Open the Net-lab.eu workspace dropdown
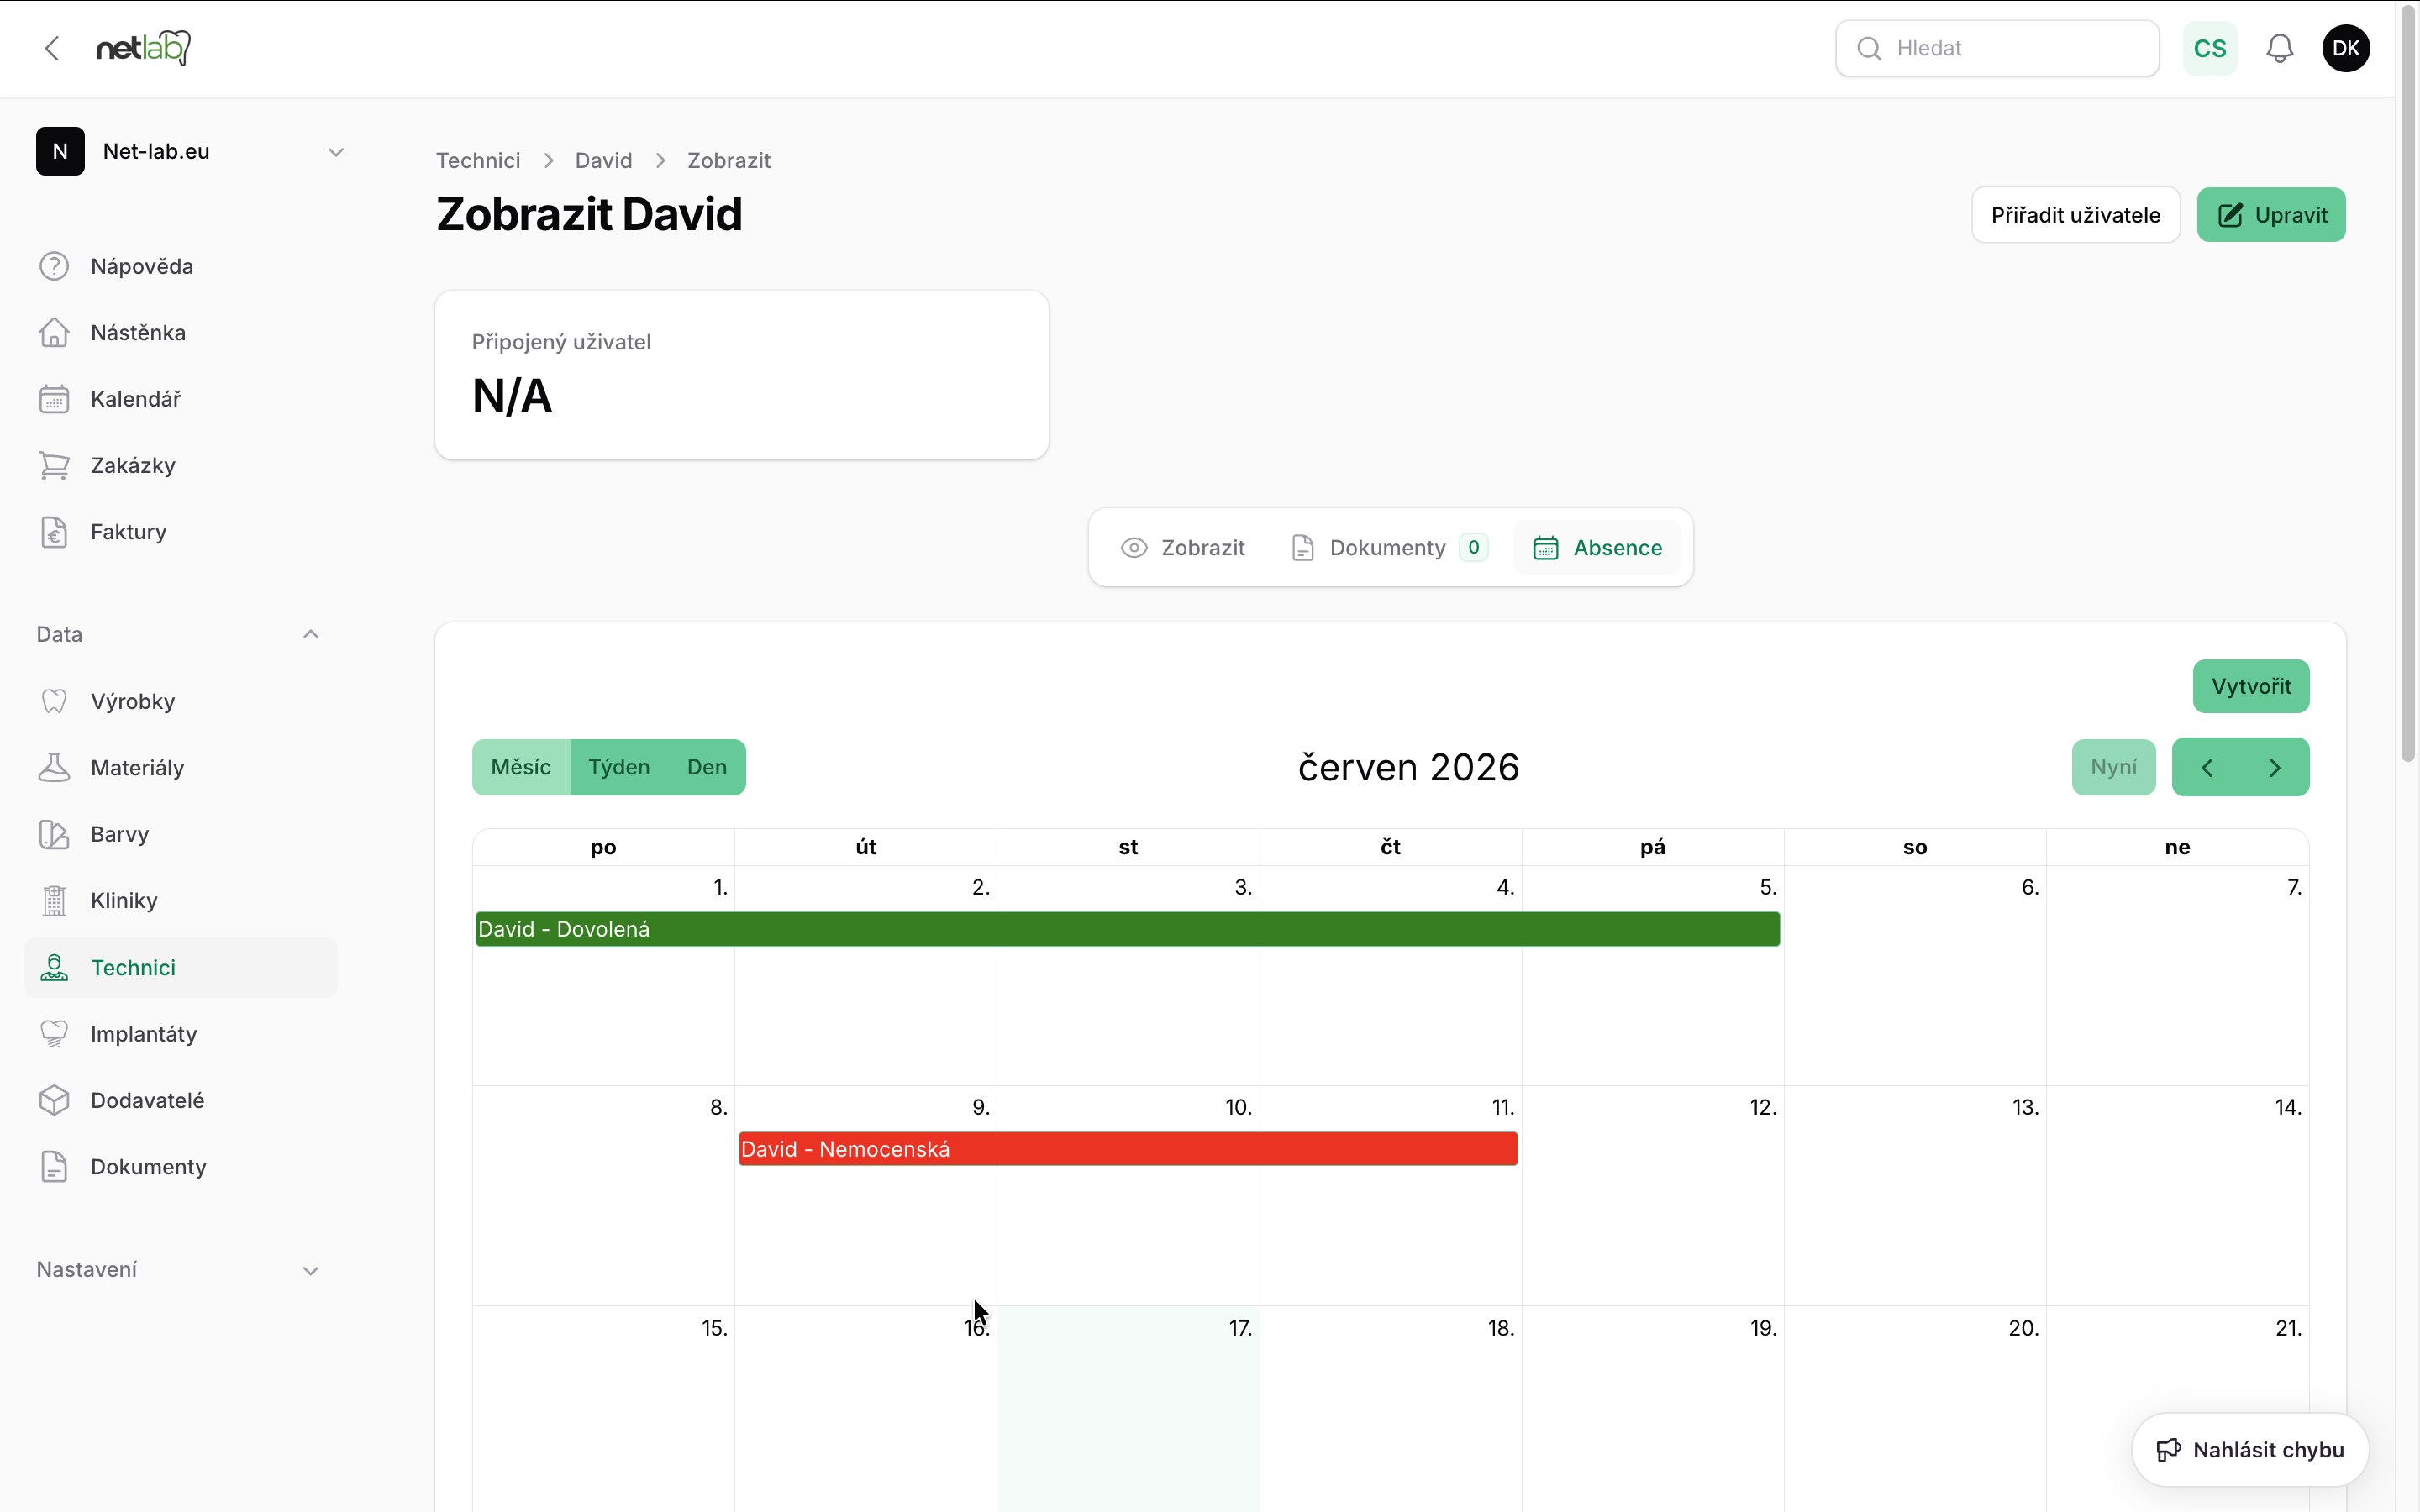This screenshot has height=1512, width=2420. tap(190, 151)
